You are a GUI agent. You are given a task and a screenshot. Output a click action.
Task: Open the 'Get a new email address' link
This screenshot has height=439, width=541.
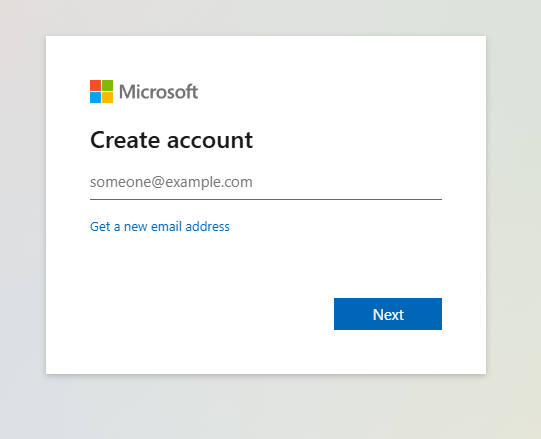(x=160, y=227)
